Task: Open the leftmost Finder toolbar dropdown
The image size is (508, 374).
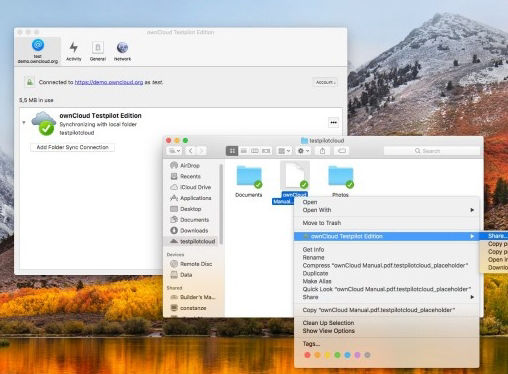Action: (174, 151)
